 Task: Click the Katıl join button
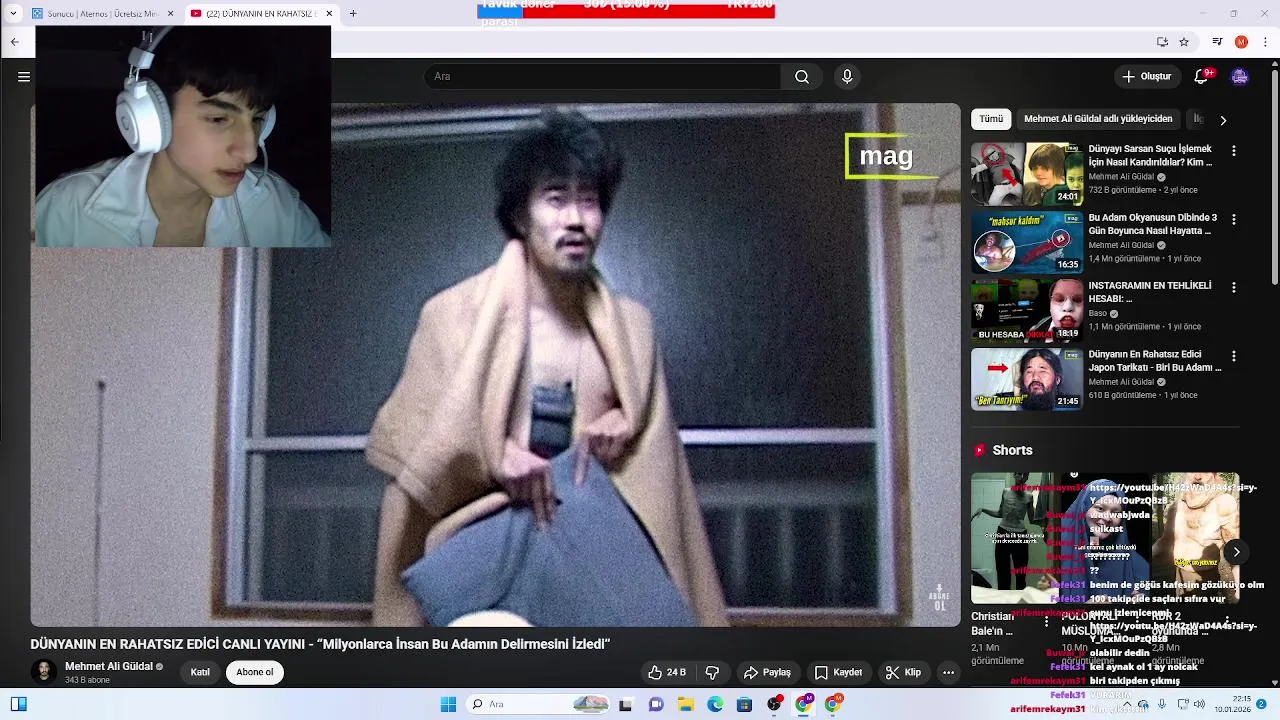(200, 673)
